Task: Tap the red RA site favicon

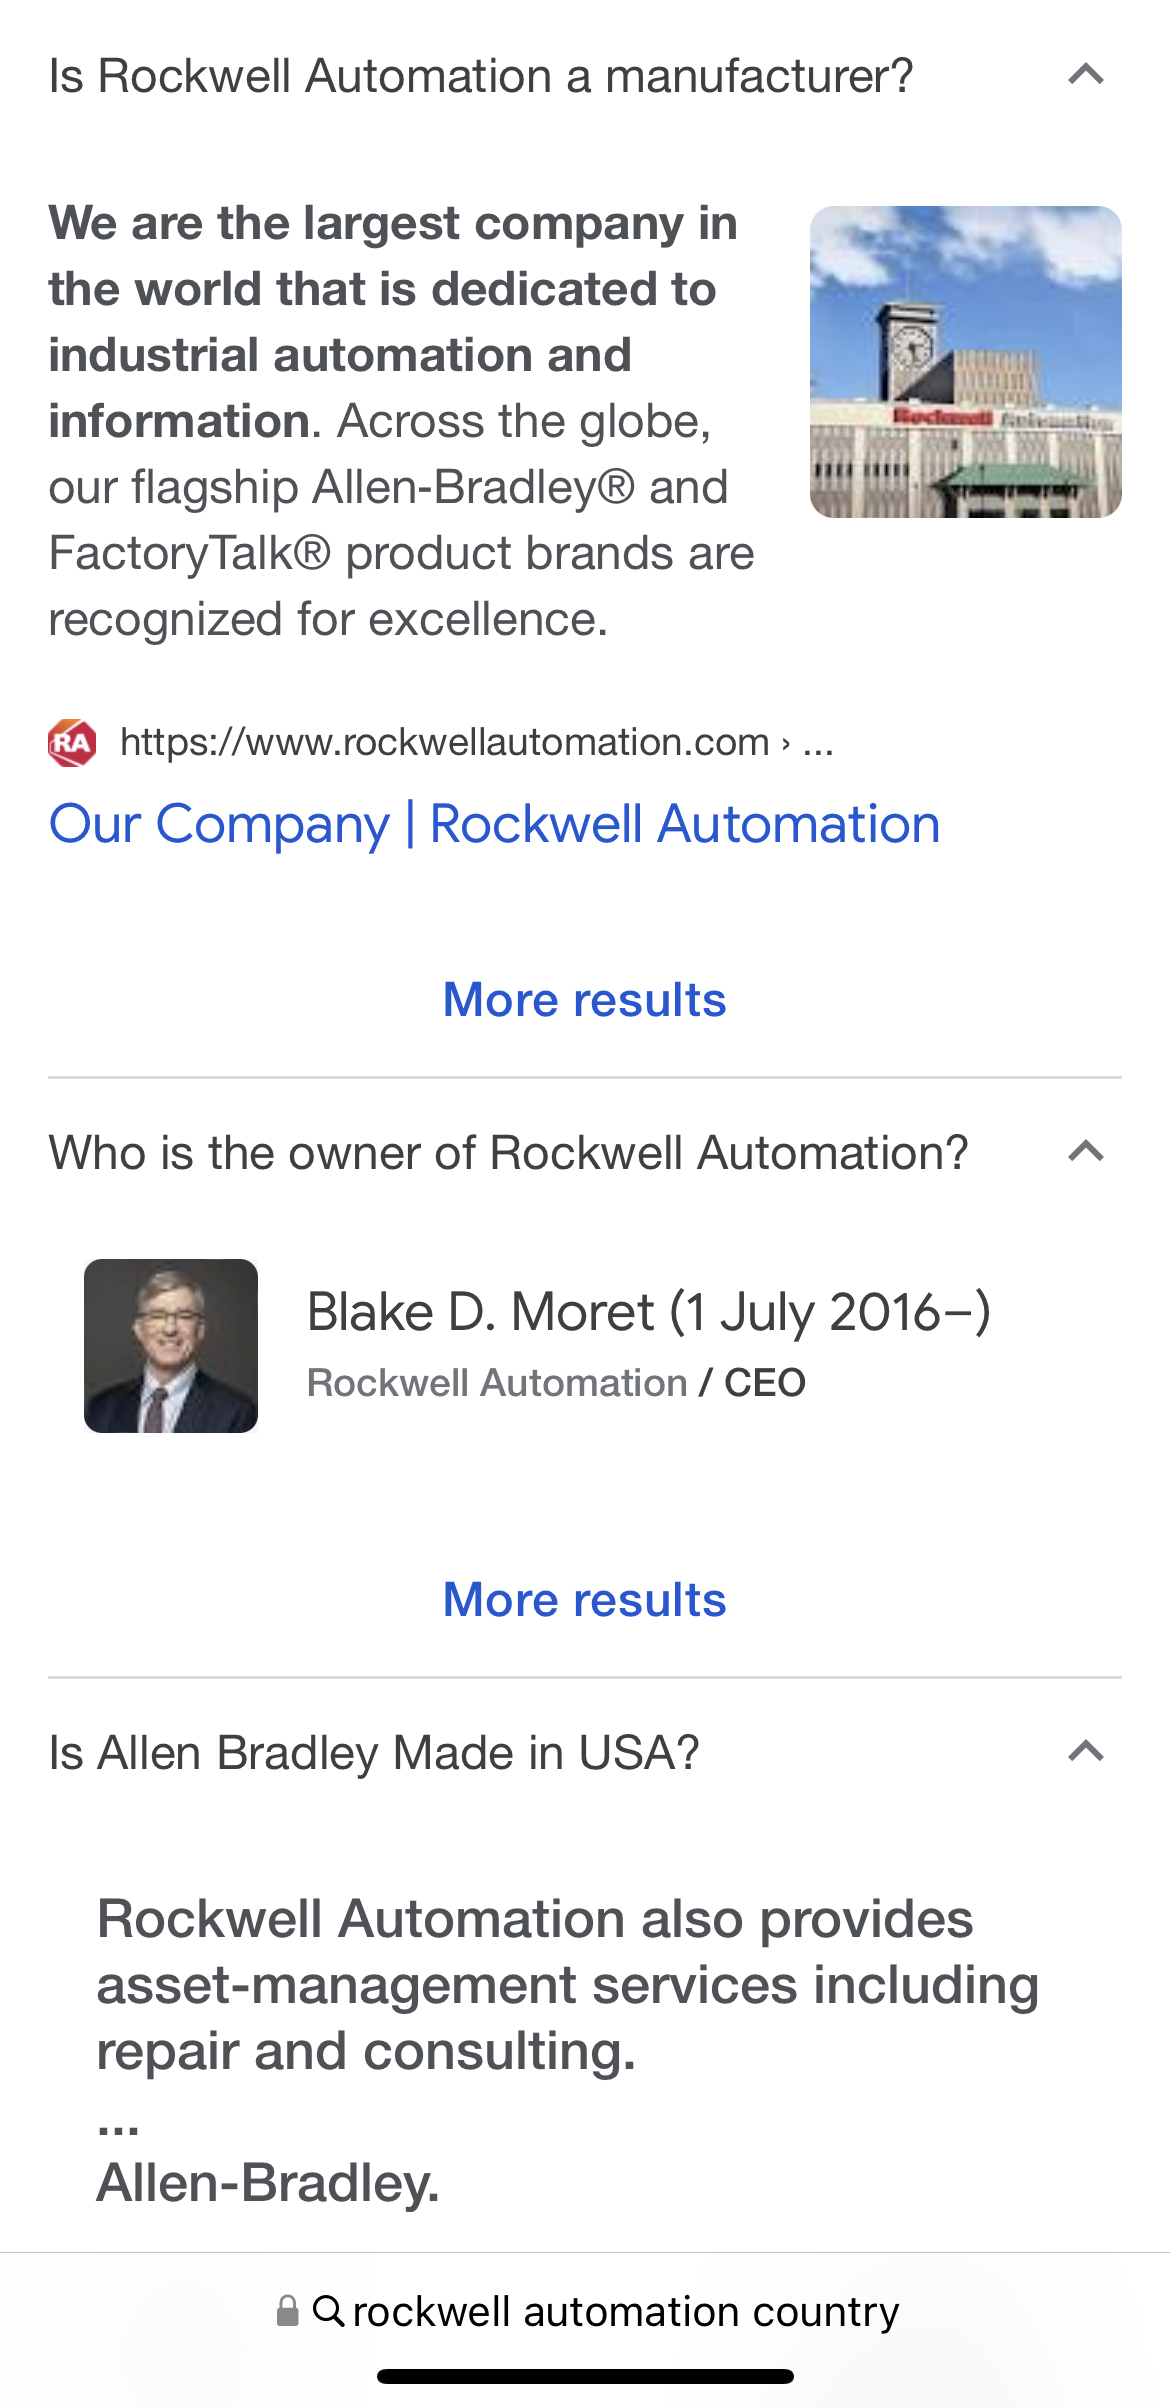Action: (x=72, y=743)
